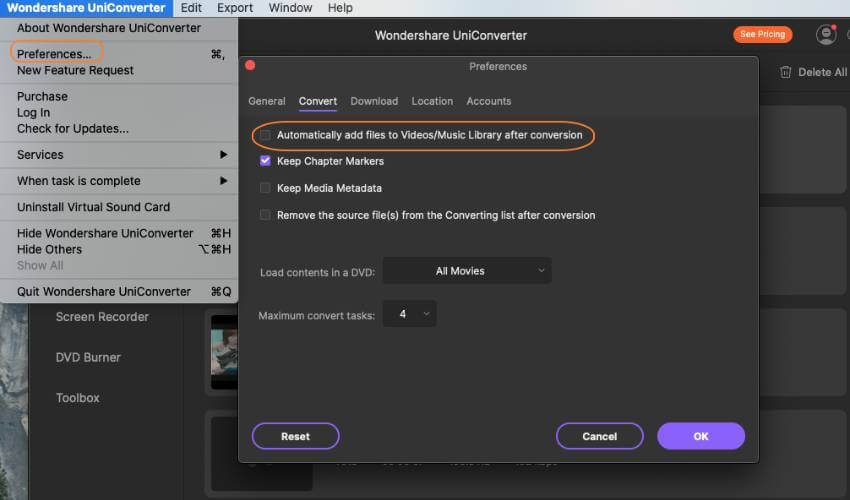Open DVD Burner in the sidebar
Screen dimensions: 850x500
pos(88,357)
